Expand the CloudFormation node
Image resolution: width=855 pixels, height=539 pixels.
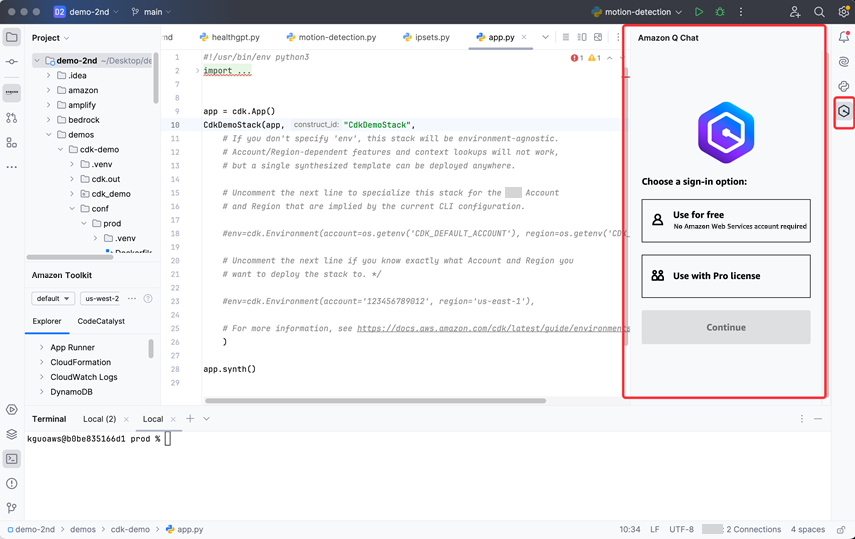41,362
